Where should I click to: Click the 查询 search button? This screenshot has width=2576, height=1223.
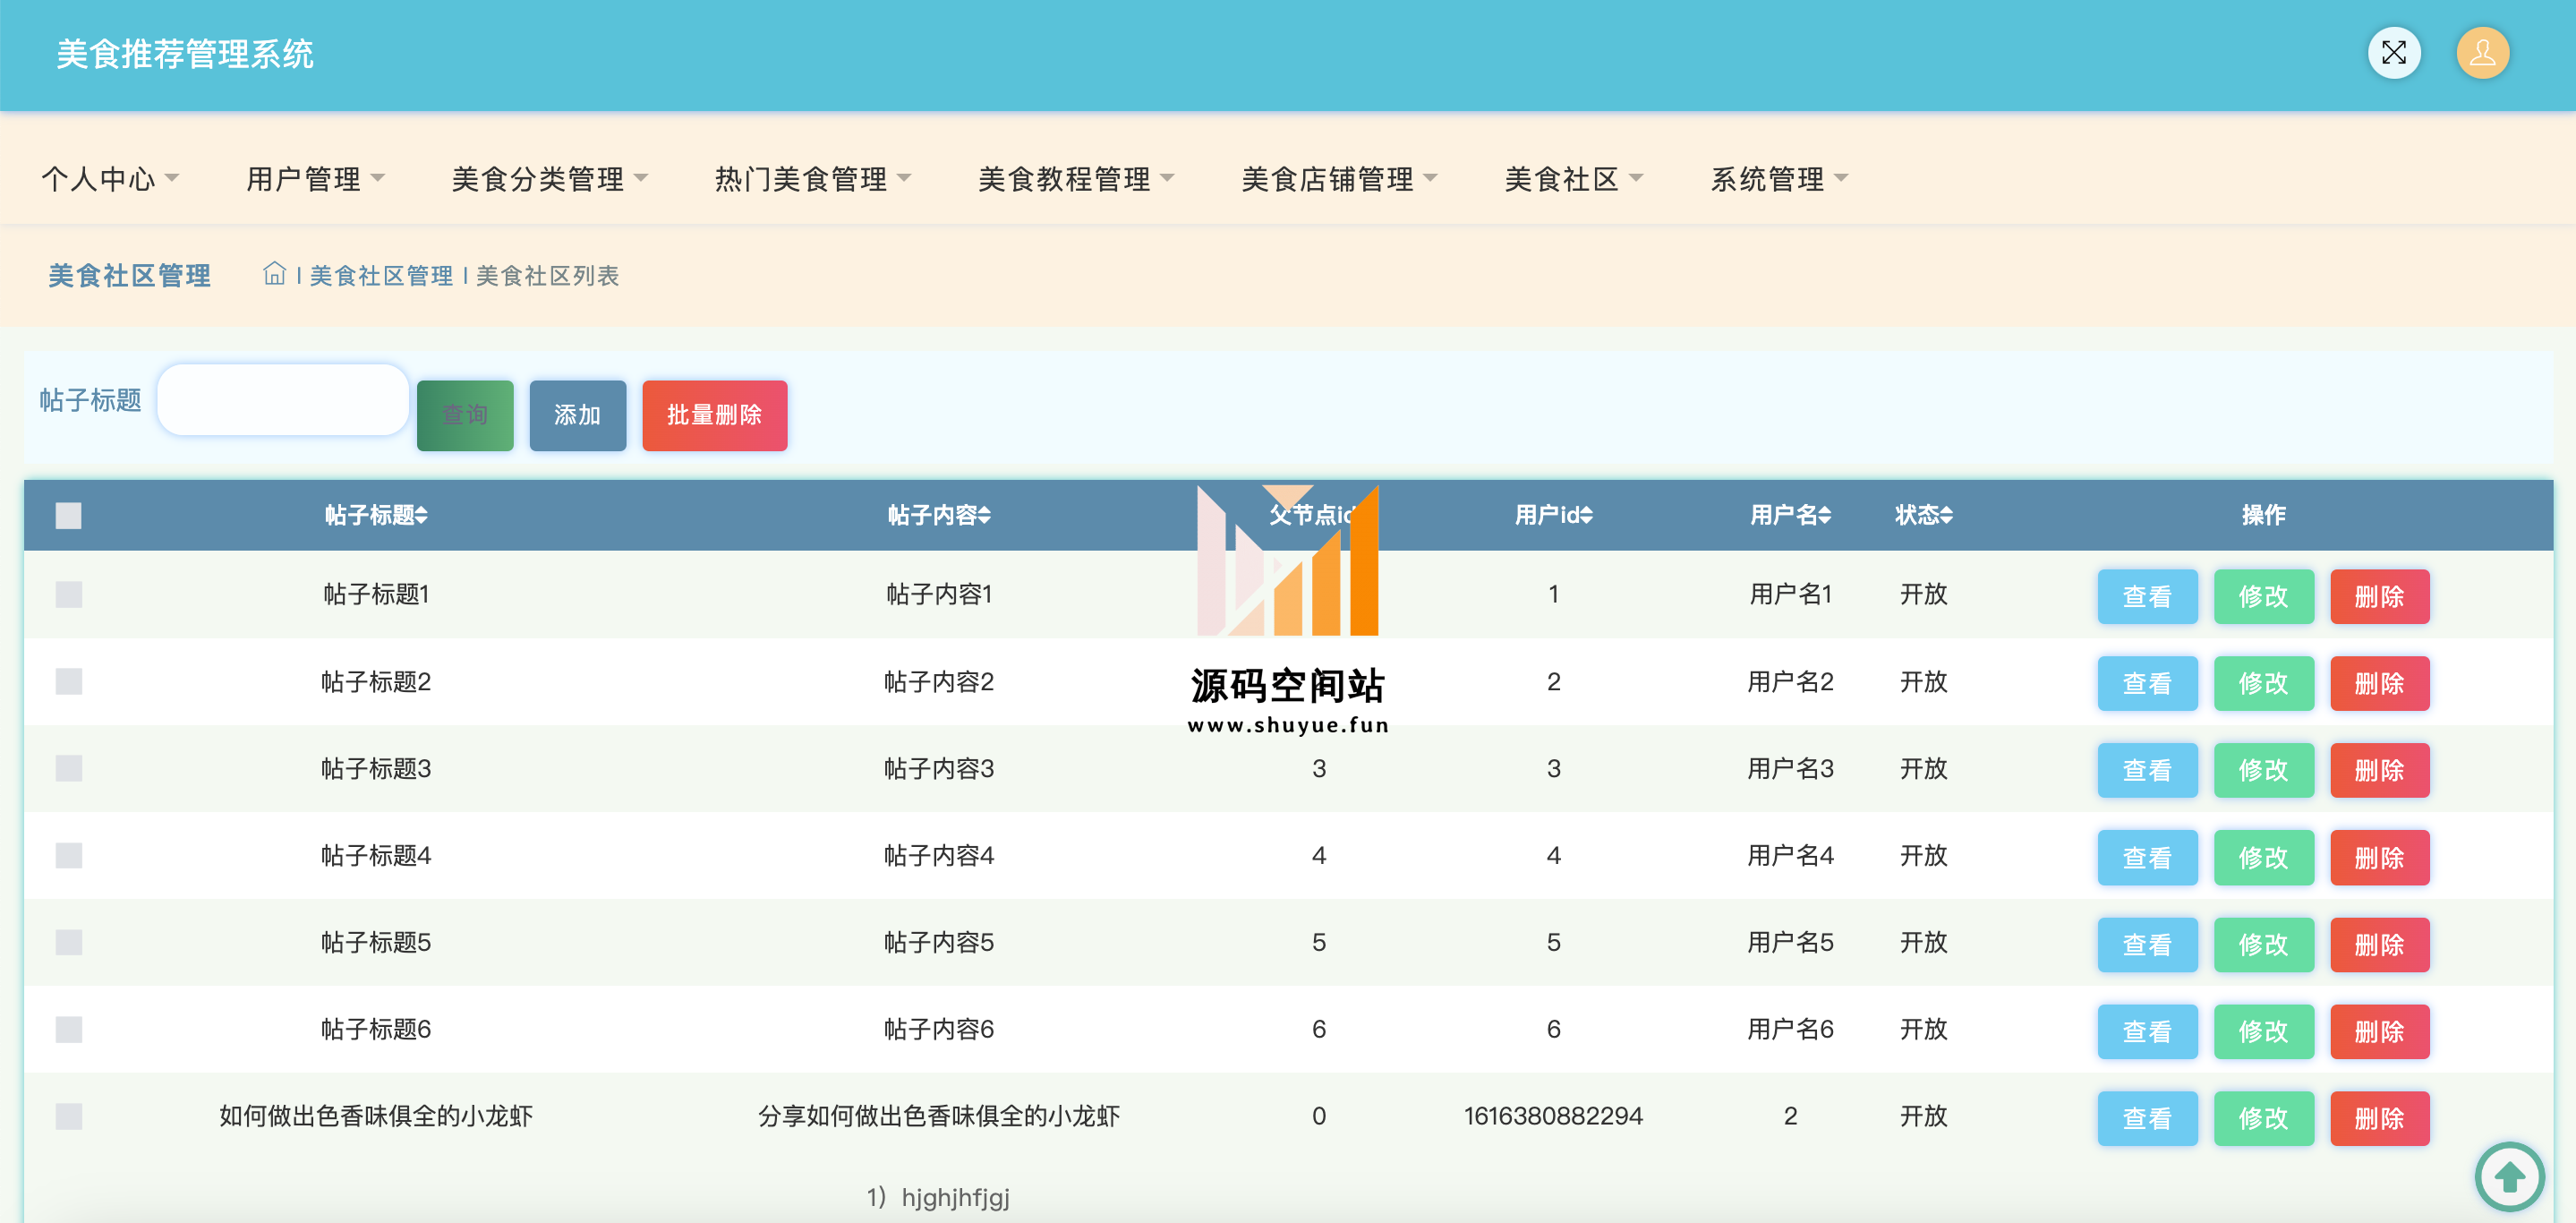tap(465, 415)
